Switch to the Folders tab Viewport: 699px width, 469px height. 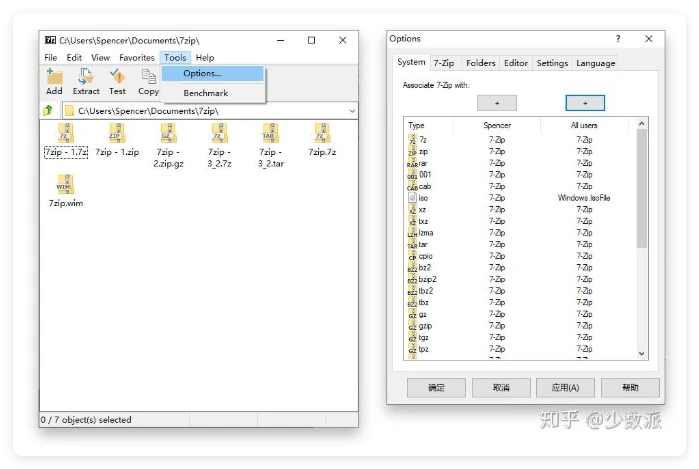click(480, 63)
